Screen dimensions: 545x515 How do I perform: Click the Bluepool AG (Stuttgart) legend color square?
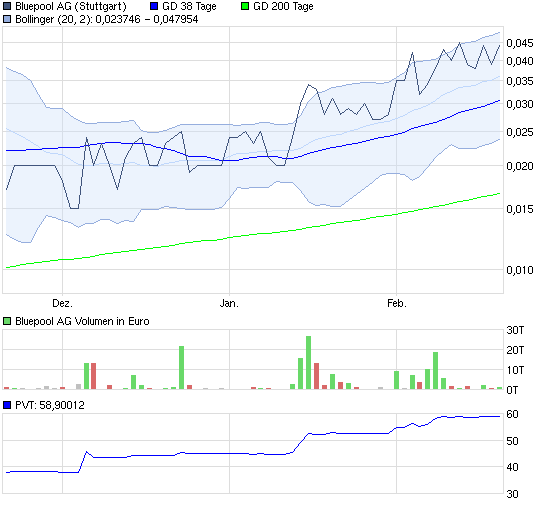[x=7, y=6]
